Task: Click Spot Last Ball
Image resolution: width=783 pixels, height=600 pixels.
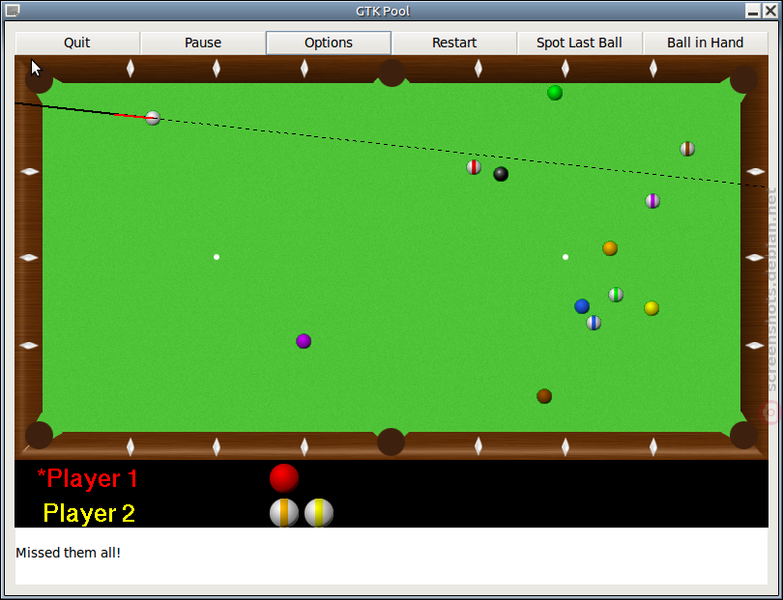Action: click(579, 42)
